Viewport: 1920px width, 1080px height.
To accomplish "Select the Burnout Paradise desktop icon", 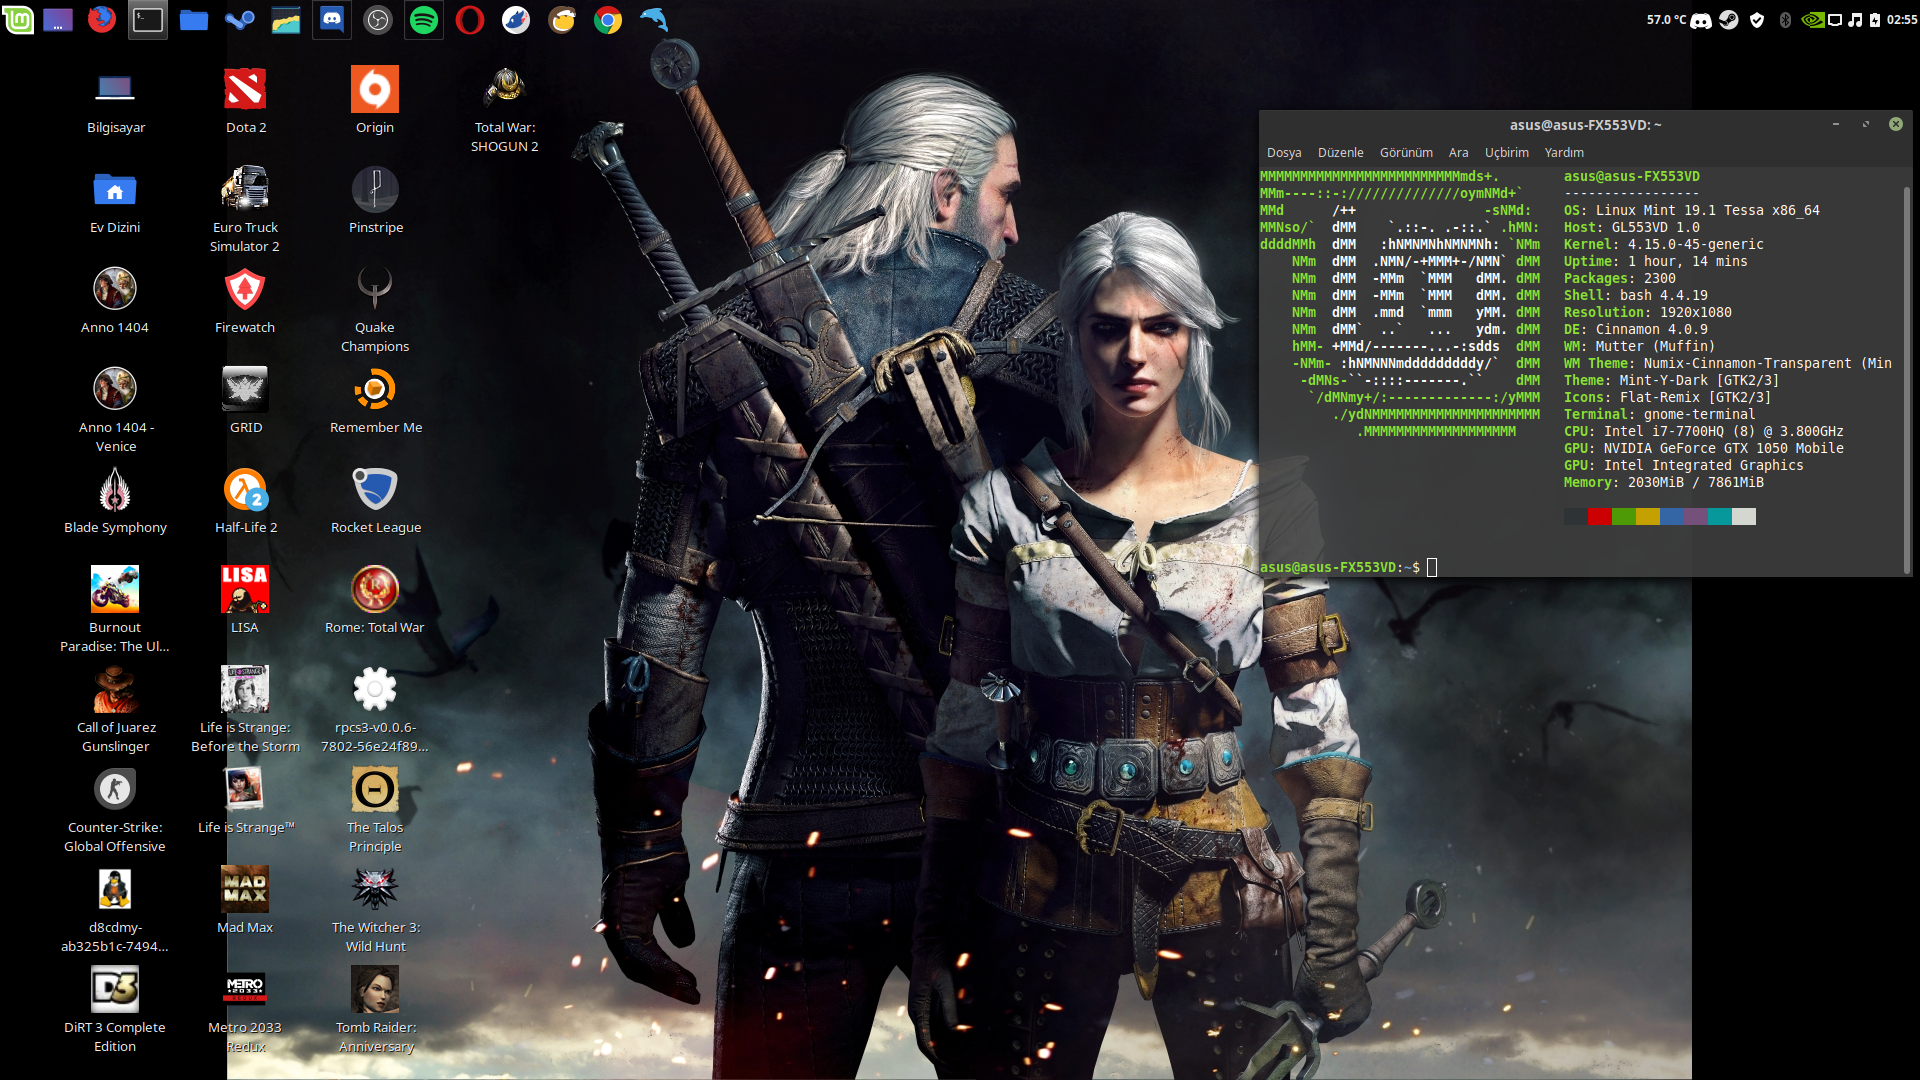I will click(115, 610).
